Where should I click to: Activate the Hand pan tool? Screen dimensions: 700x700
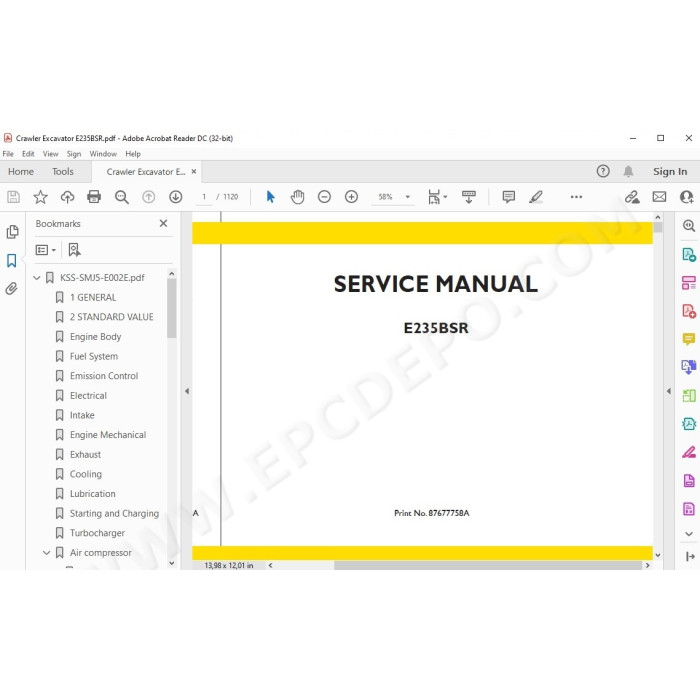297,197
